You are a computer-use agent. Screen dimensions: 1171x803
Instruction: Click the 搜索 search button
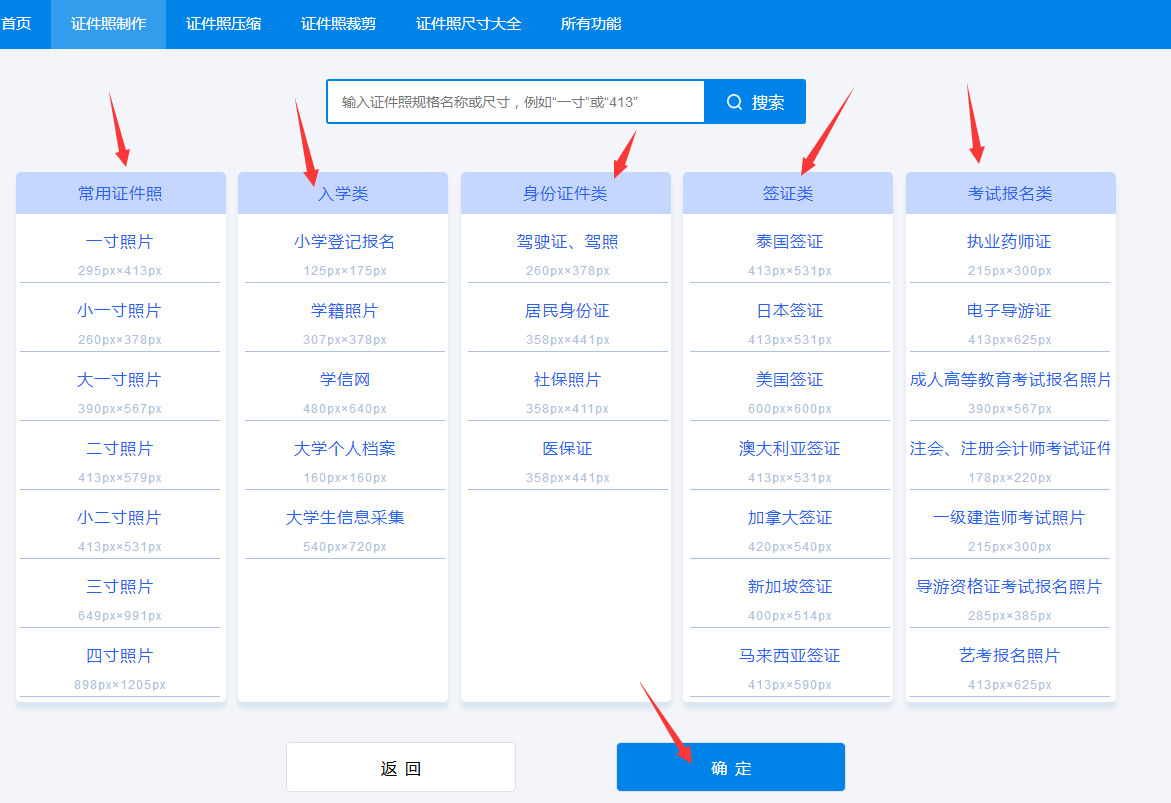[x=755, y=101]
